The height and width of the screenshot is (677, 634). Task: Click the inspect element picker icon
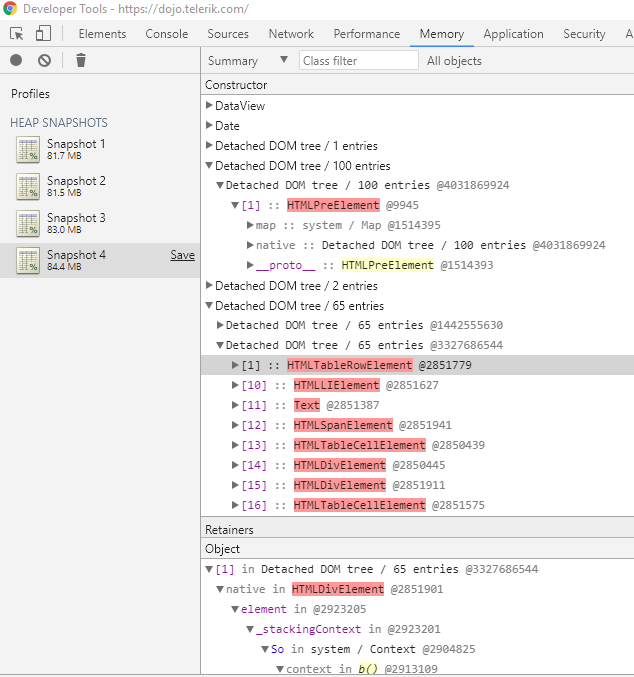coord(16,33)
